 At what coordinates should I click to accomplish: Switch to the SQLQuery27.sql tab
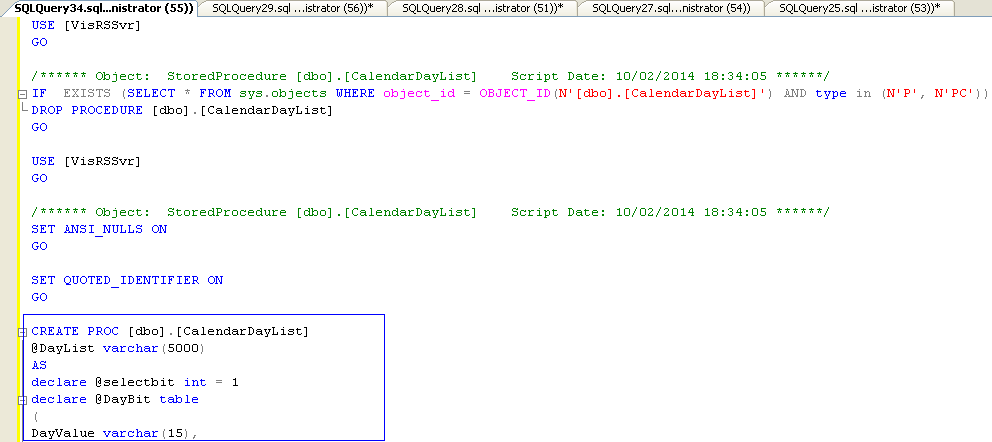point(671,8)
